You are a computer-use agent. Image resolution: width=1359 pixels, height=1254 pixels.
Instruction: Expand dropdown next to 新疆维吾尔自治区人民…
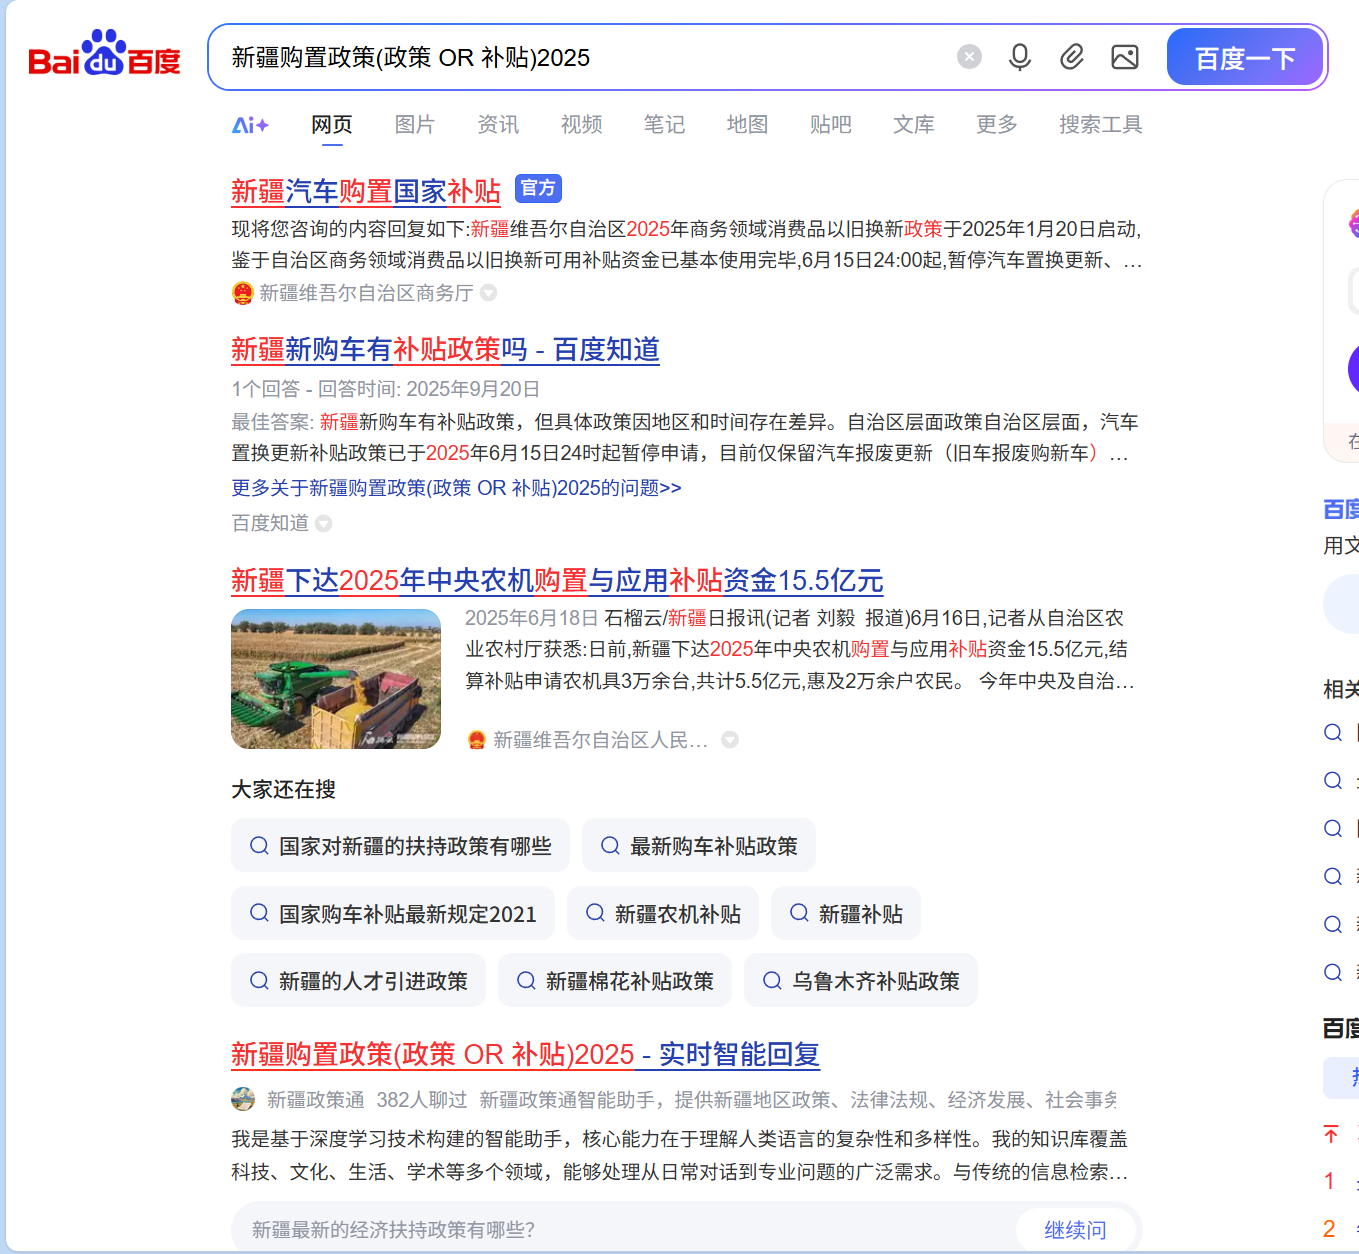click(730, 740)
